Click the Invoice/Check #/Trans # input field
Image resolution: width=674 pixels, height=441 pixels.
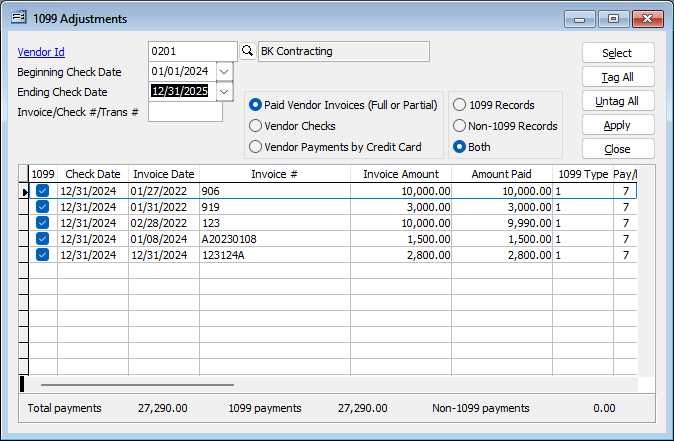pos(185,111)
